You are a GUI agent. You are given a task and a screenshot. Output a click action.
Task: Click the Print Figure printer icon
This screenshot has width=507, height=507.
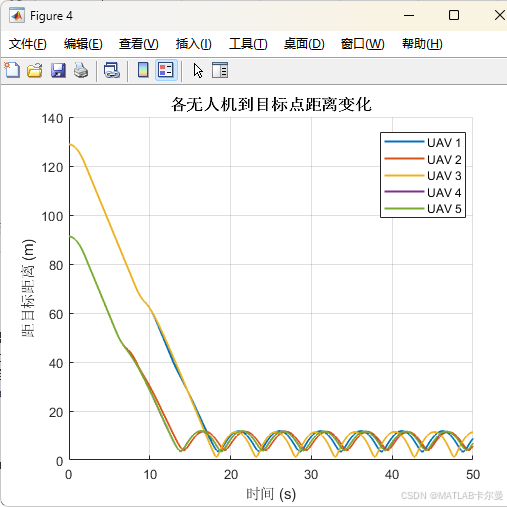coord(81,70)
